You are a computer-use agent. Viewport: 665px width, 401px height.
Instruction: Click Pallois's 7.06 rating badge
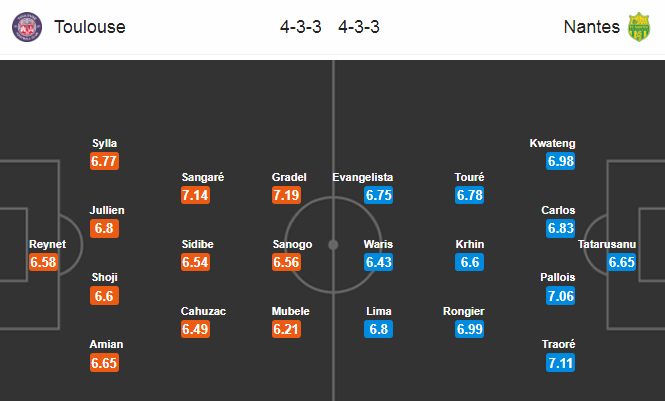coord(560,296)
